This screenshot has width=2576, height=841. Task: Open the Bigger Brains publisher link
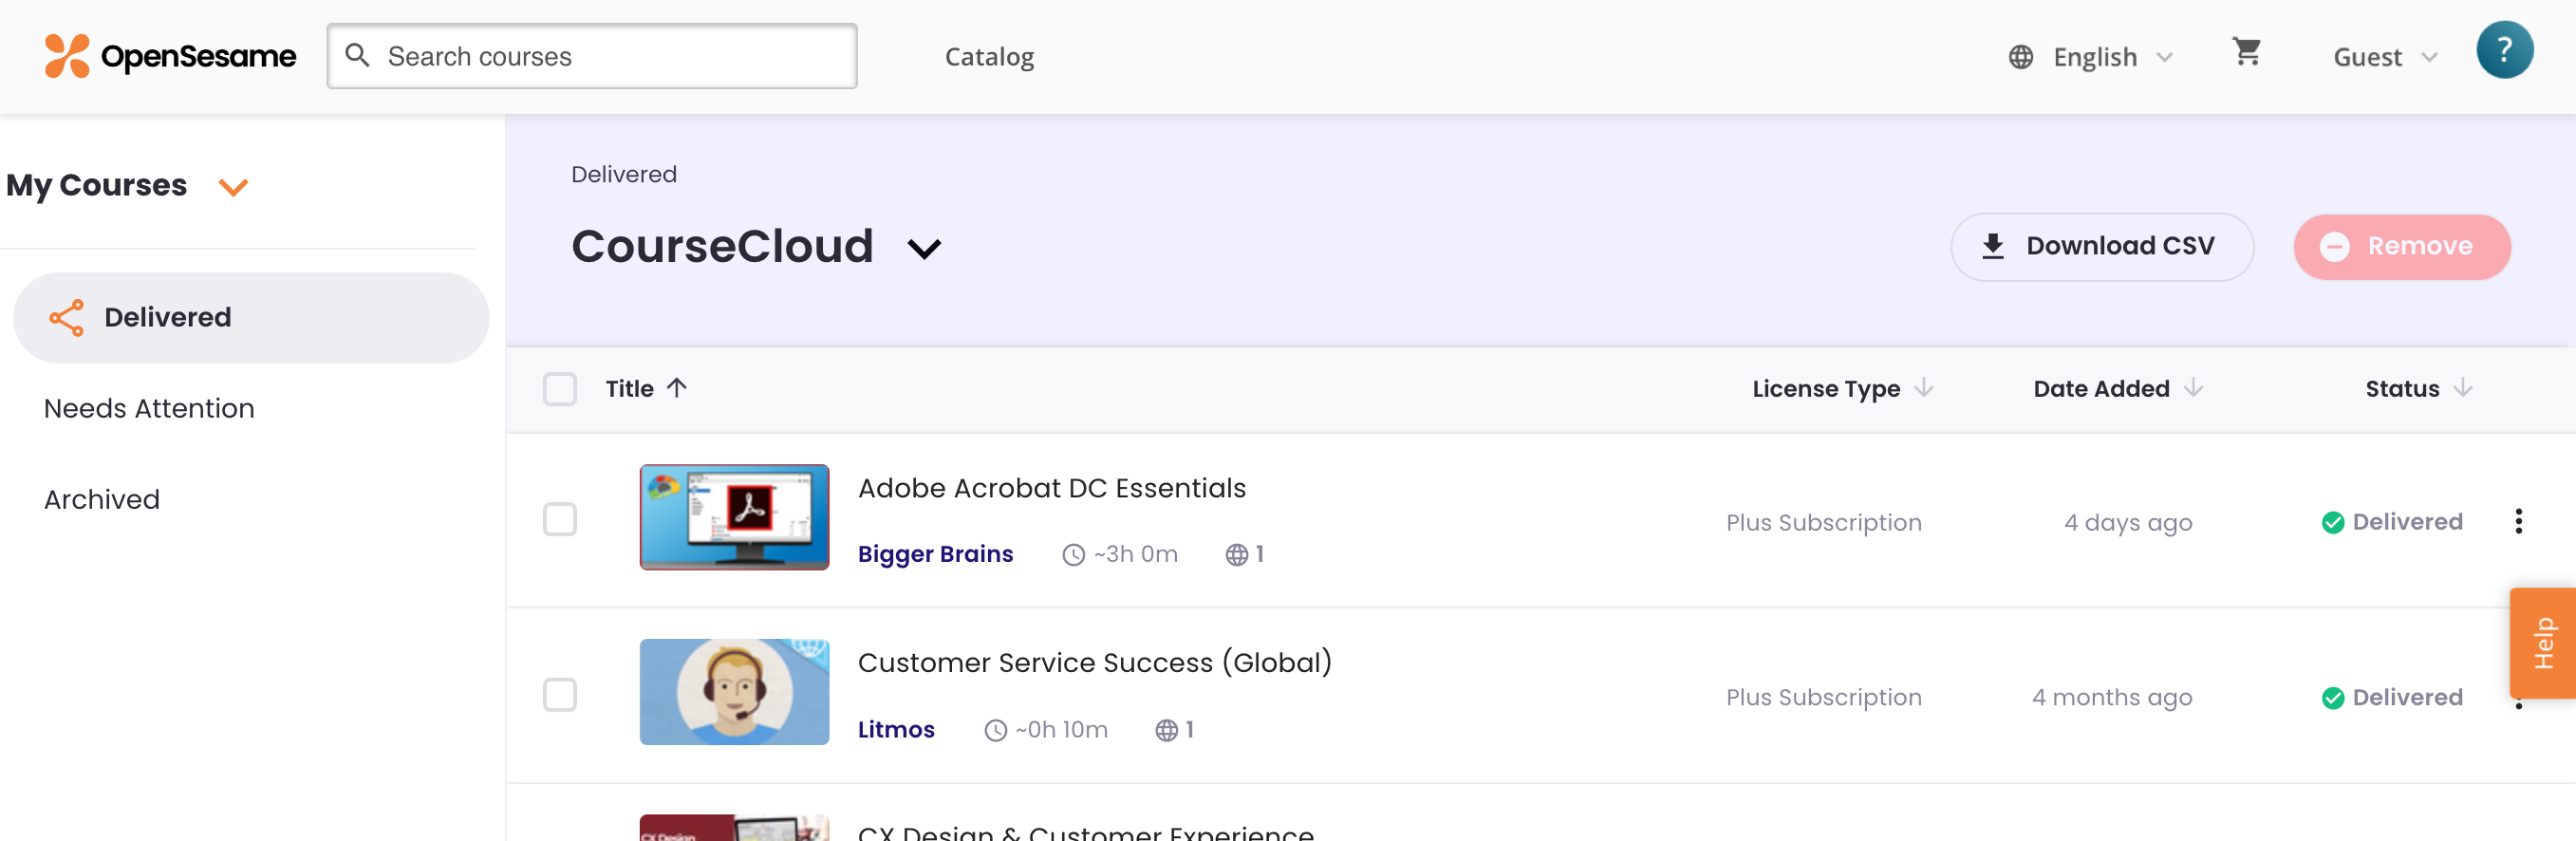tap(935, 554)
